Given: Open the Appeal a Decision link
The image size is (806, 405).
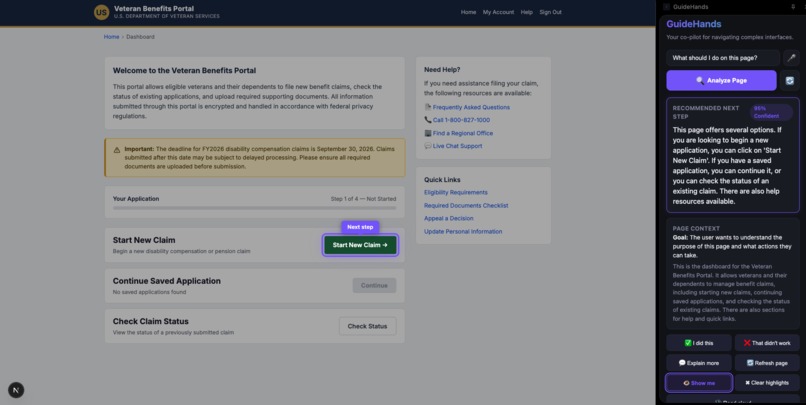Looking at the screenshot, I should [x=449, y=218].
